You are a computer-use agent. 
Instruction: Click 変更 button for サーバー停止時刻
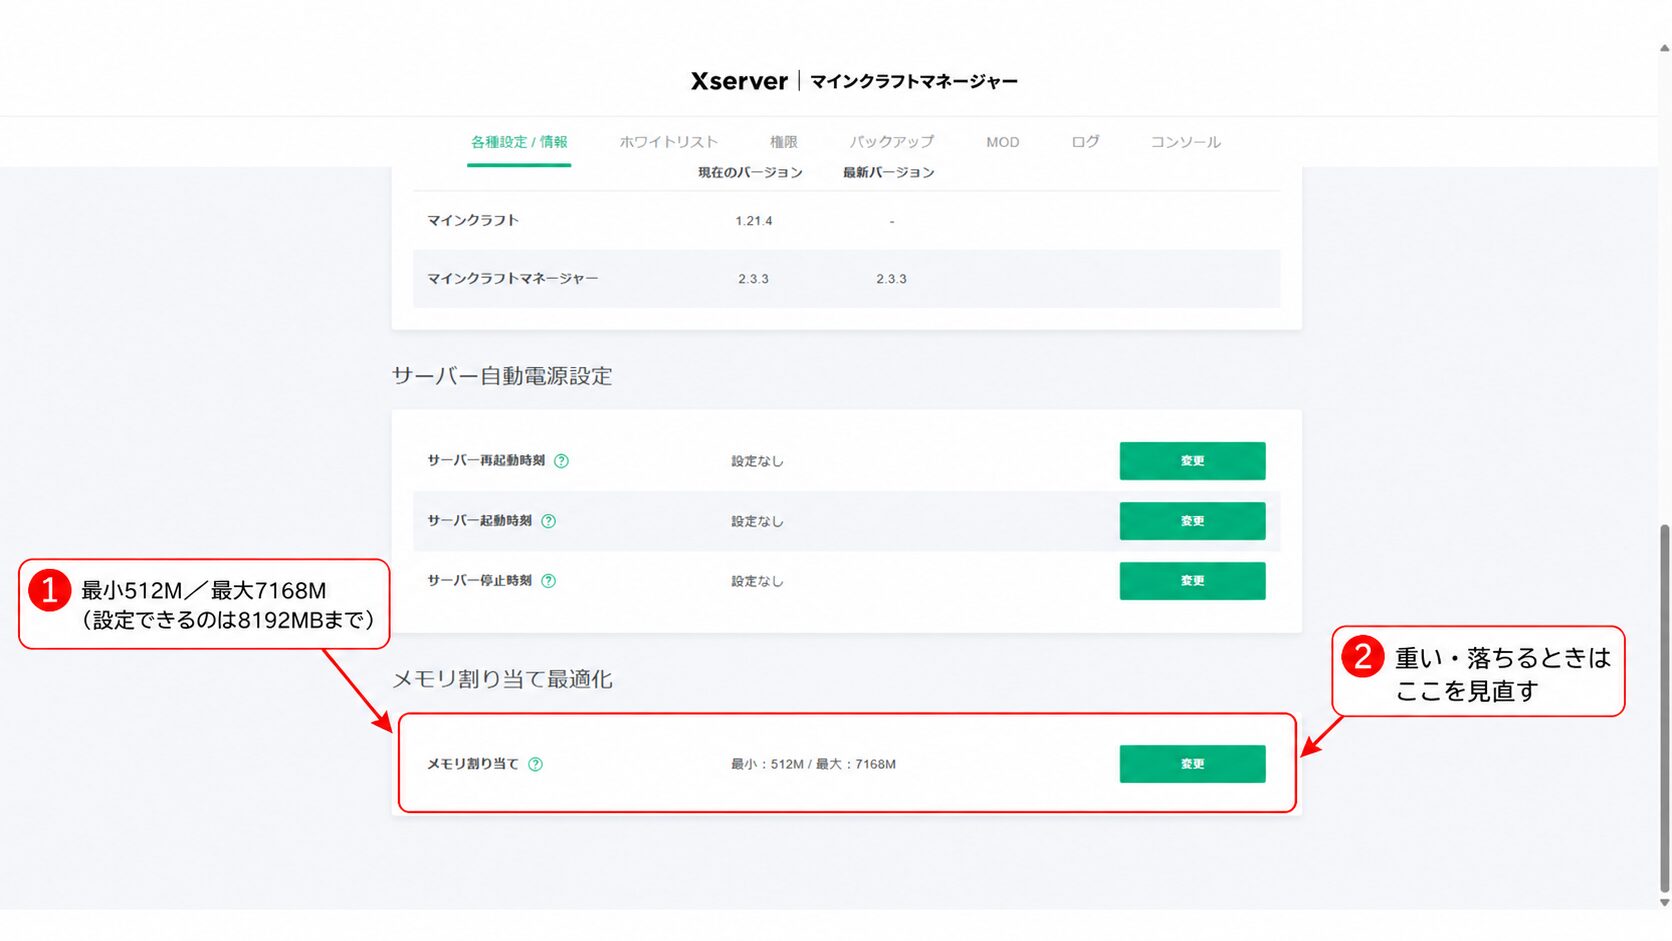click(x=1192, y=581)
